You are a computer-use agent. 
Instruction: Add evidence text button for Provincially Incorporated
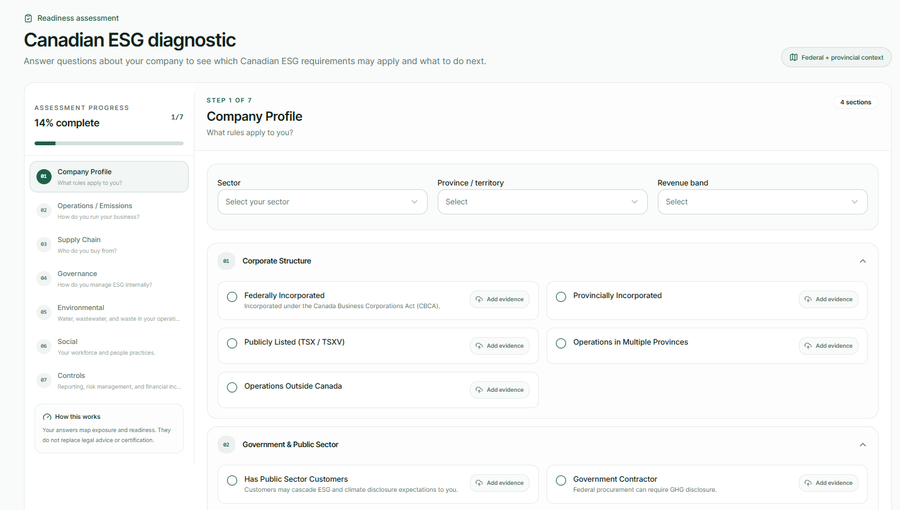(829, 299)
